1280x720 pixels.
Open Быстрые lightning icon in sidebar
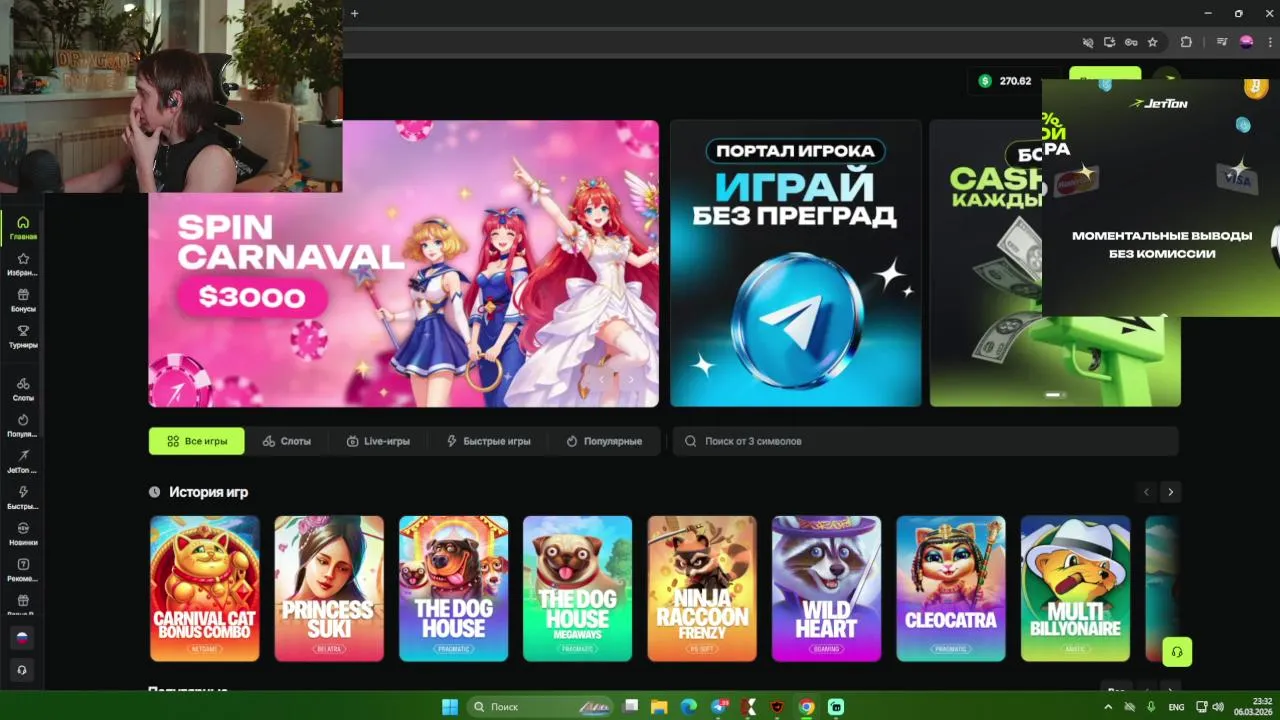(x=23, y=497)
